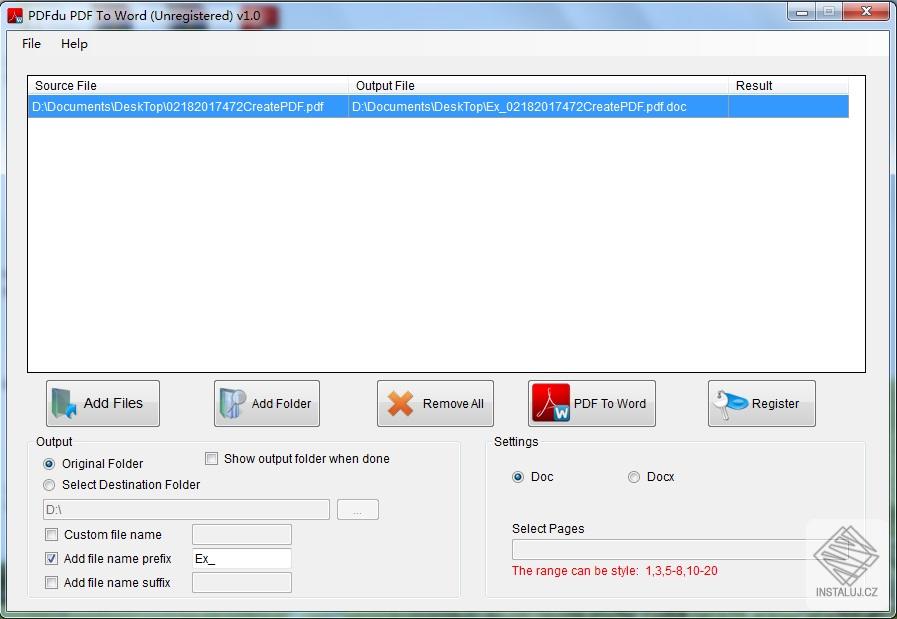The width and height of the screenshot is (897, 619).
Task: Select the Original Folder radio button
Action: 49,464
